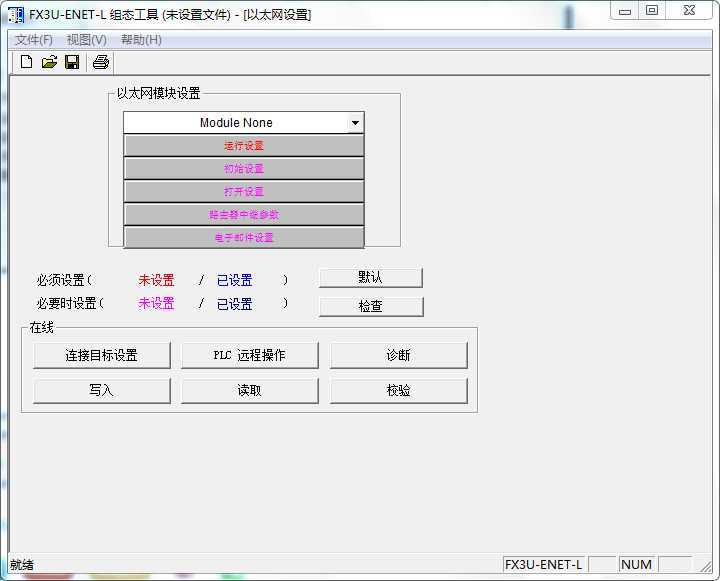Click the New file toolbar icon
720x581 pixels.
[26, 62]
